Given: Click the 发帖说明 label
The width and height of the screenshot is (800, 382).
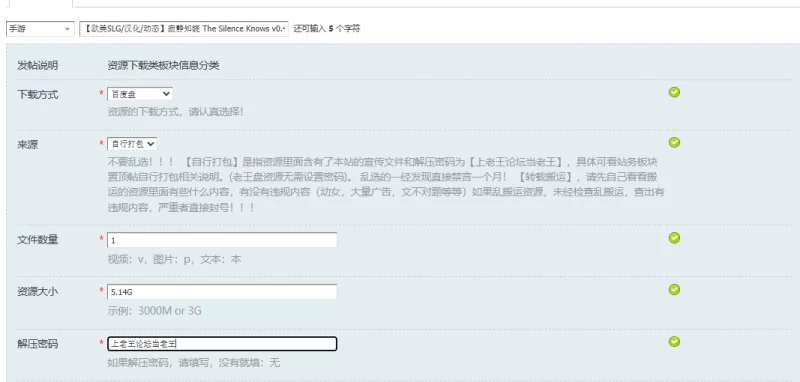Looking at the screenshot, I should (38, 65).
